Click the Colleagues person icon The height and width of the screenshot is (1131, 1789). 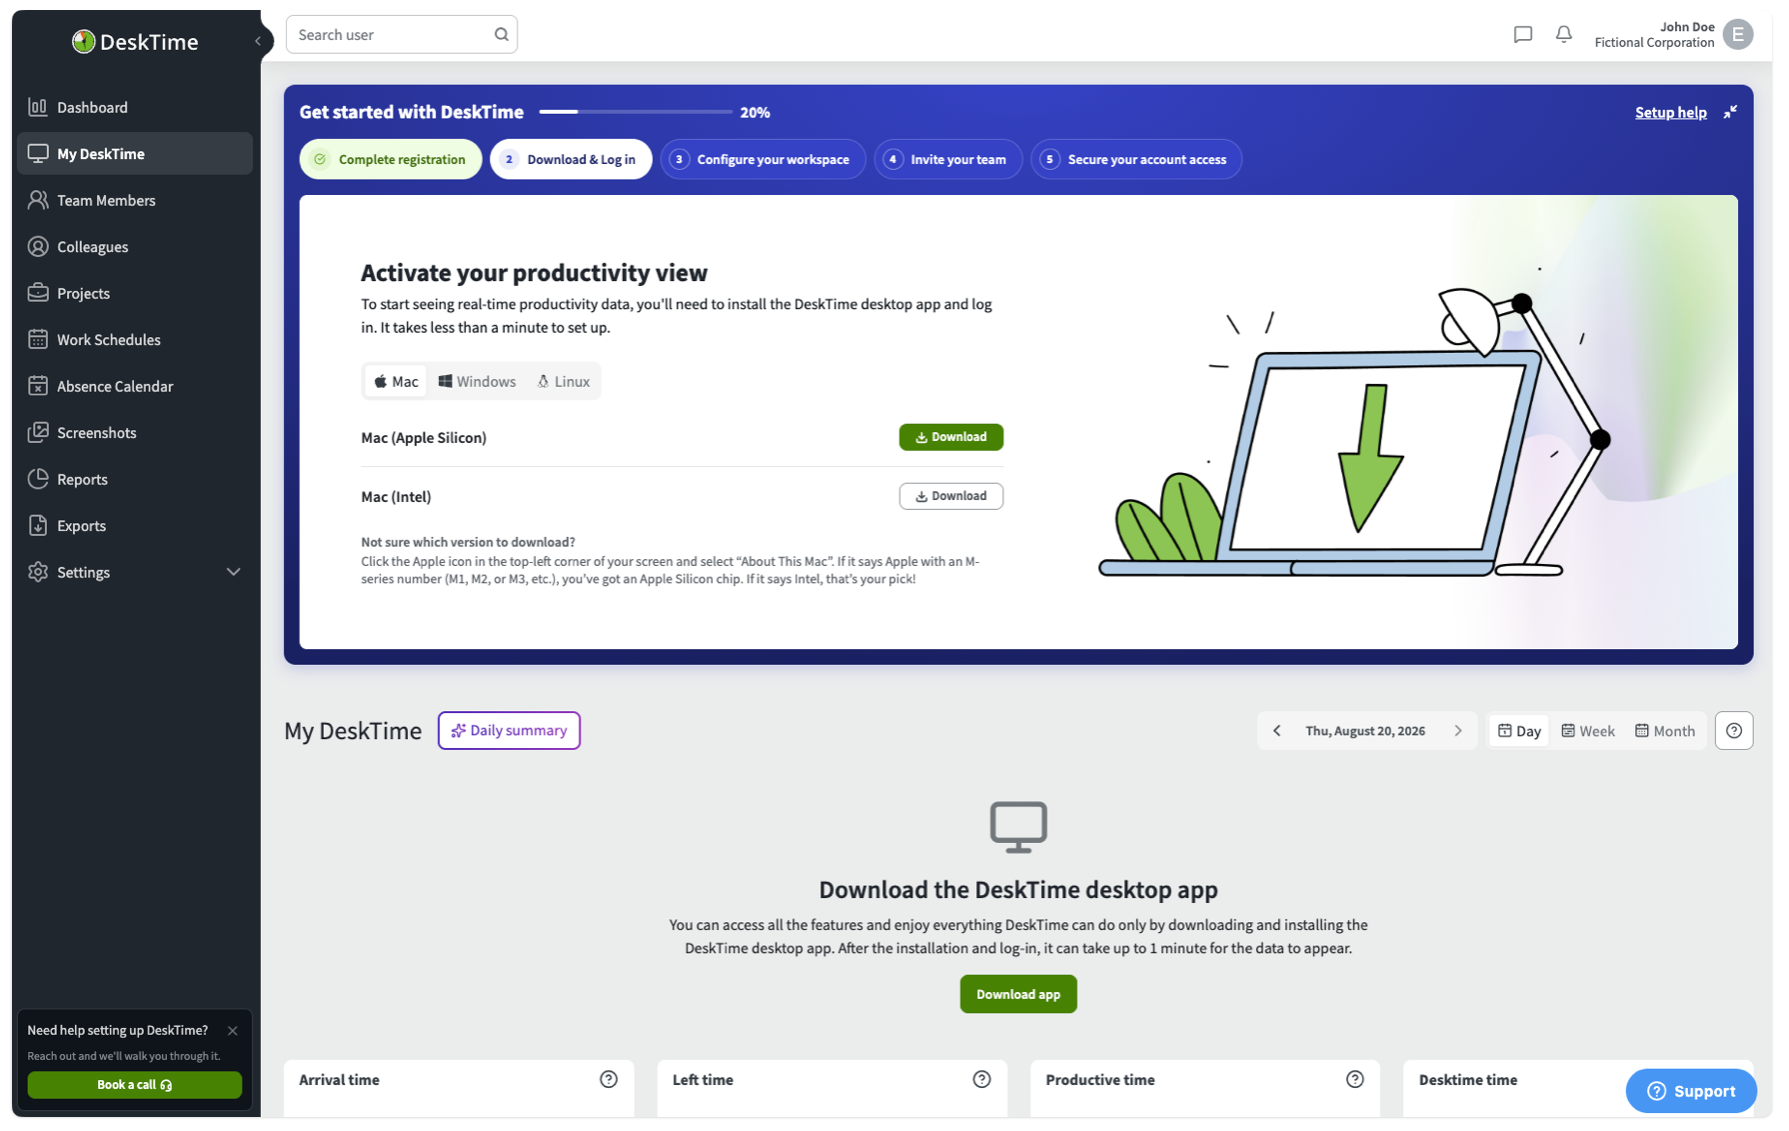(38, 247)
